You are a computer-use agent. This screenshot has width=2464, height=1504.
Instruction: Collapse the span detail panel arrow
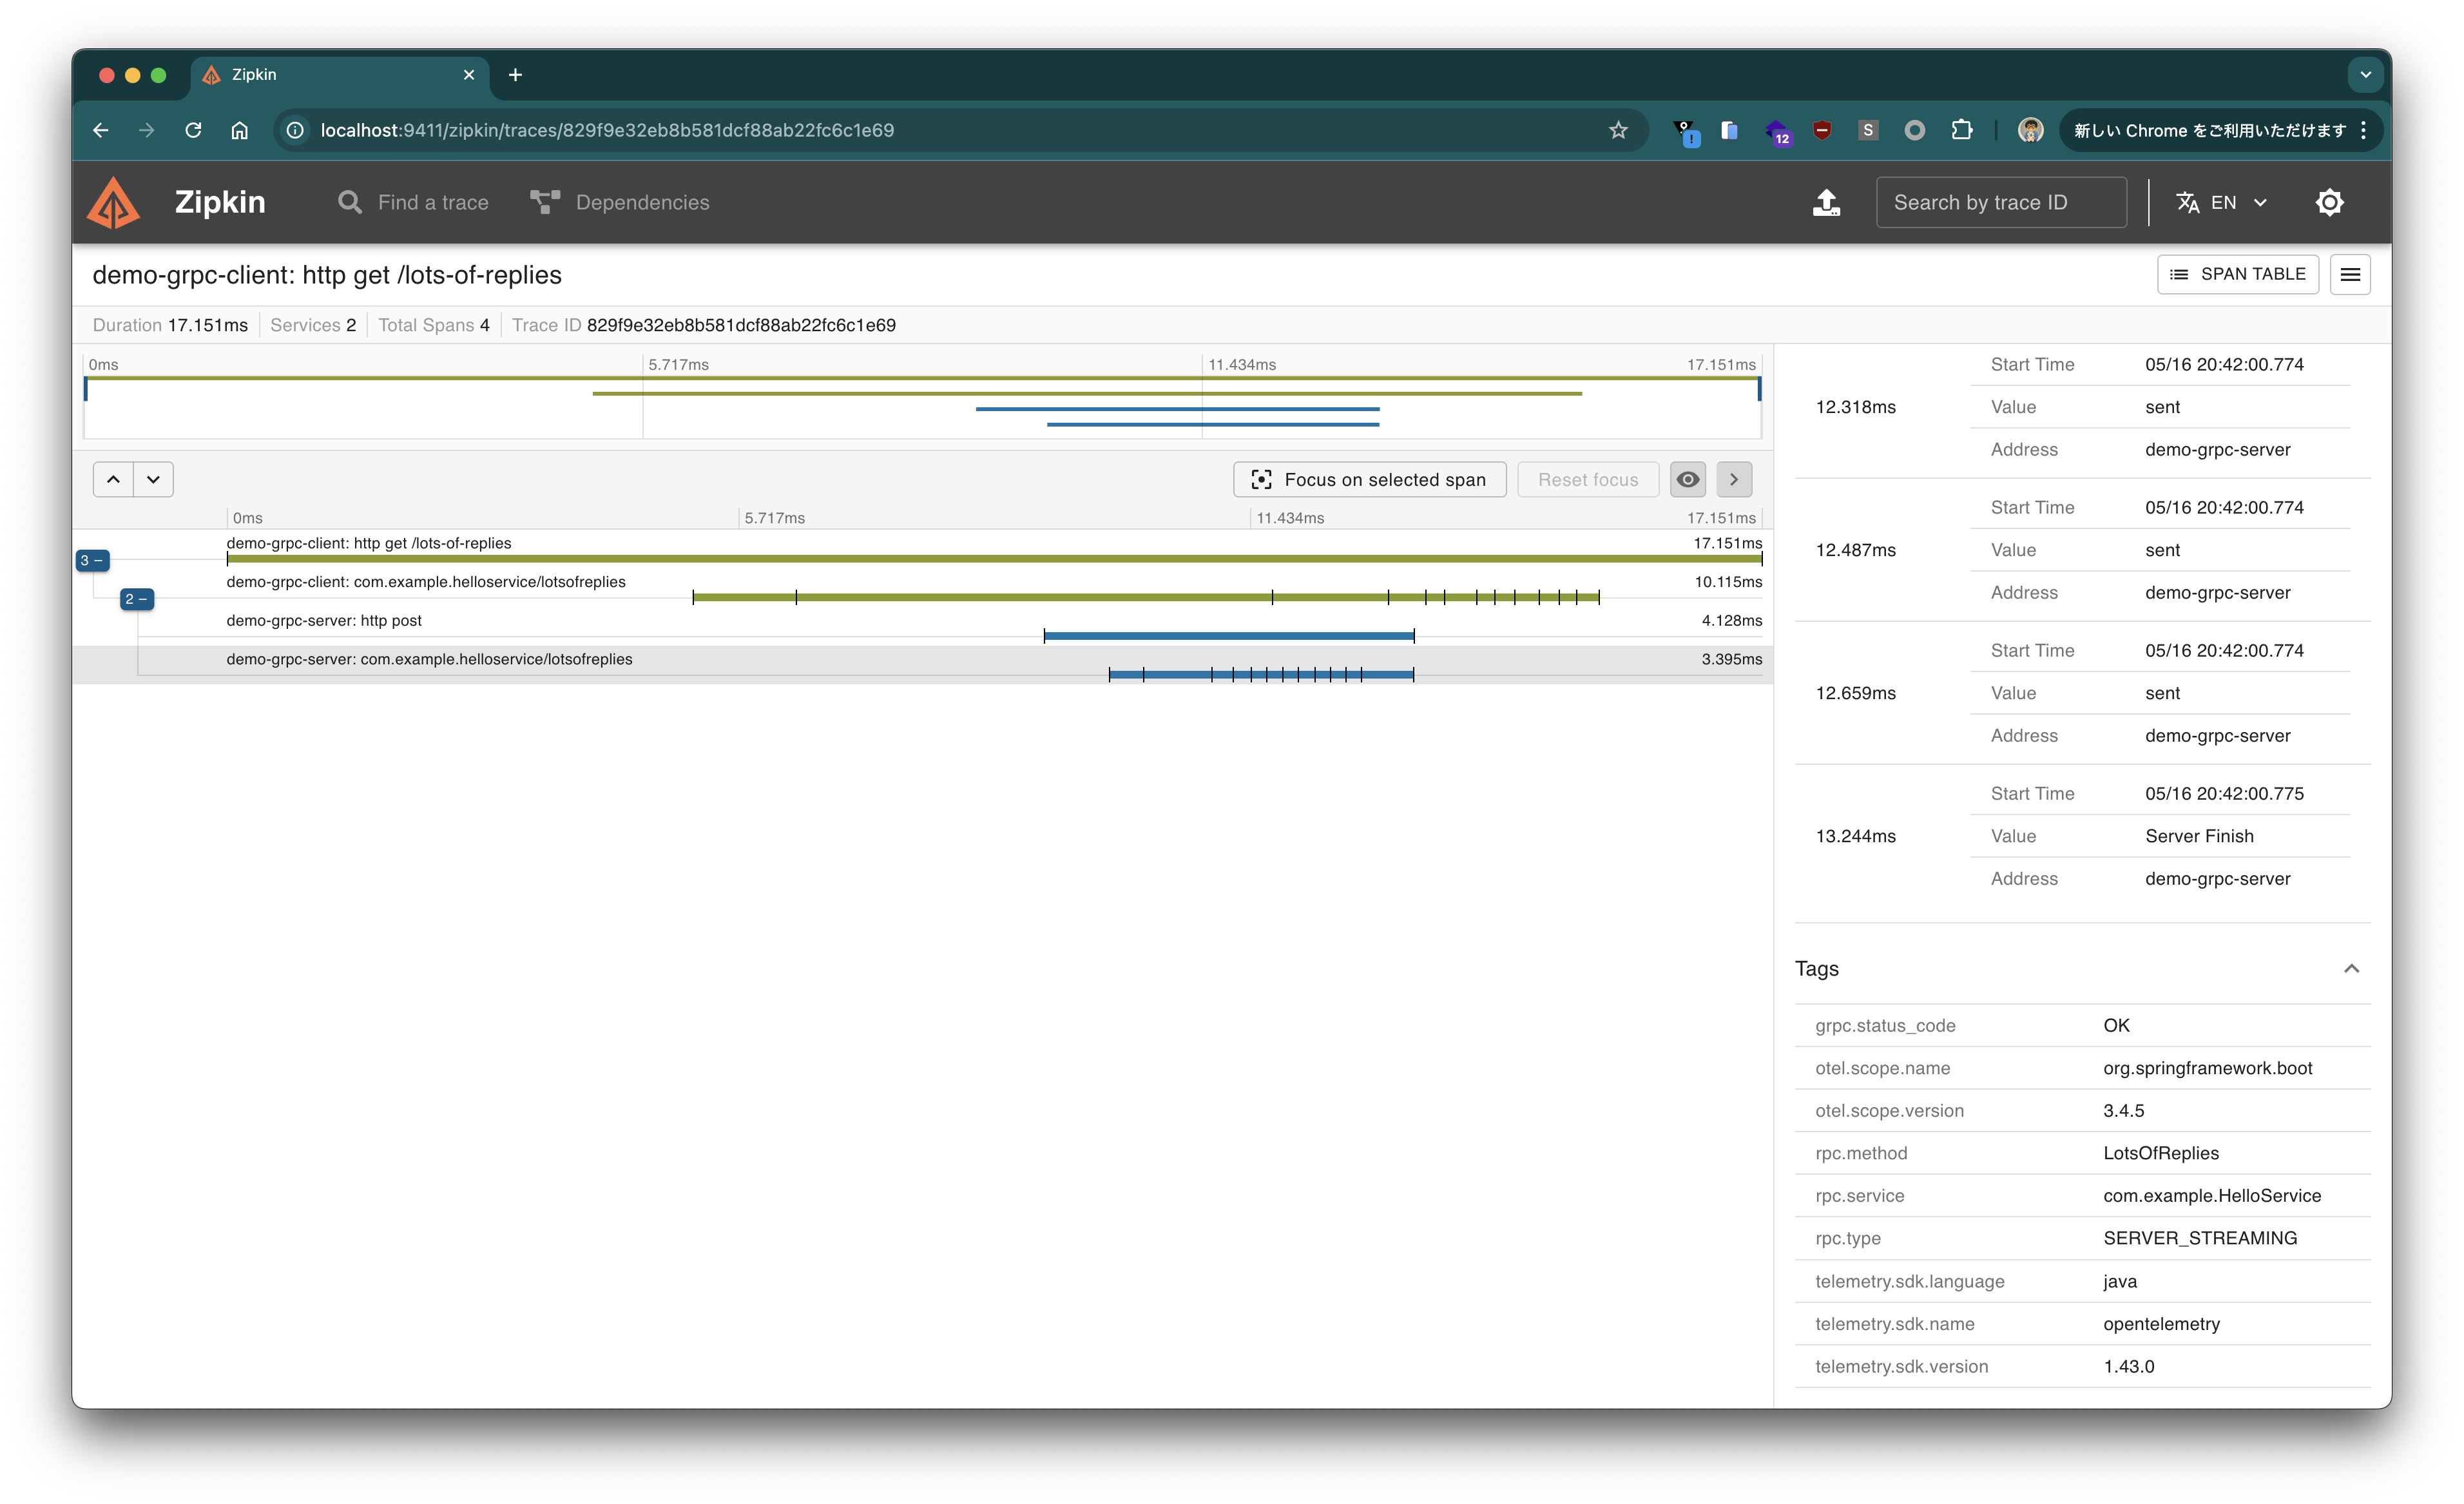pyautogui.click(x=1734, y=479)
